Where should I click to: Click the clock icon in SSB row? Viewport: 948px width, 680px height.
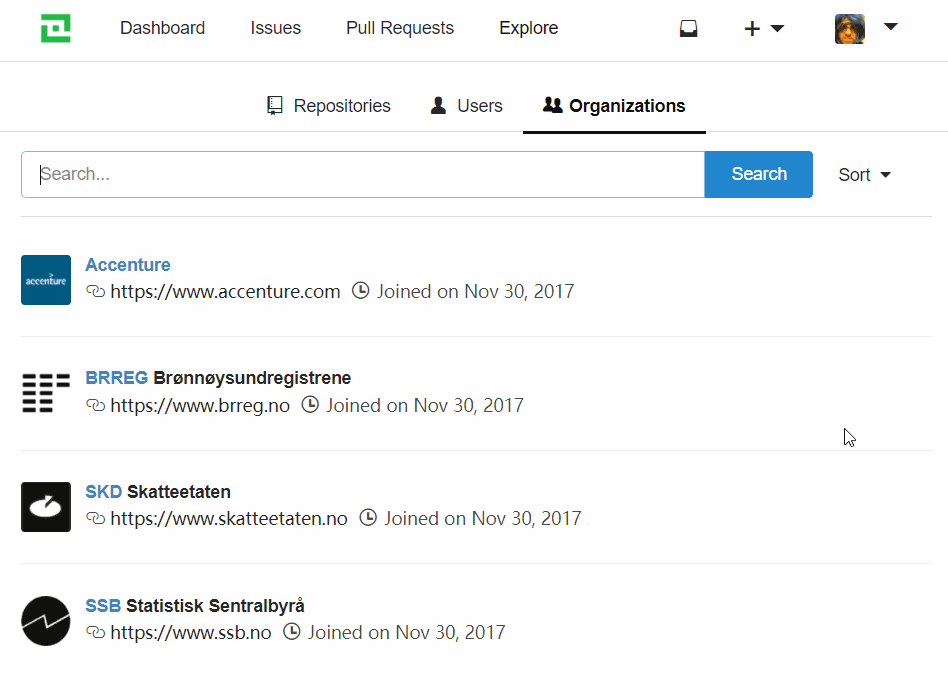pos(292,632)
